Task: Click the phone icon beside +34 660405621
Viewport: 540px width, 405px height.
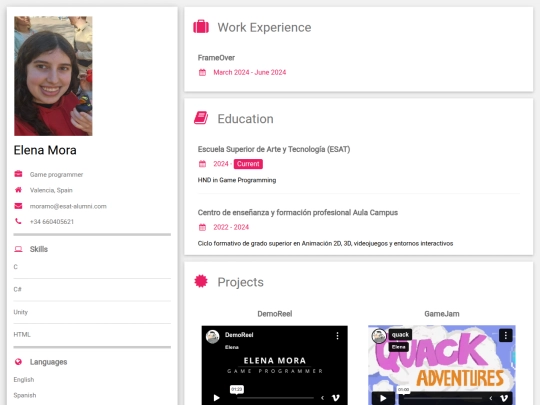Action: [x=18, y=221]
